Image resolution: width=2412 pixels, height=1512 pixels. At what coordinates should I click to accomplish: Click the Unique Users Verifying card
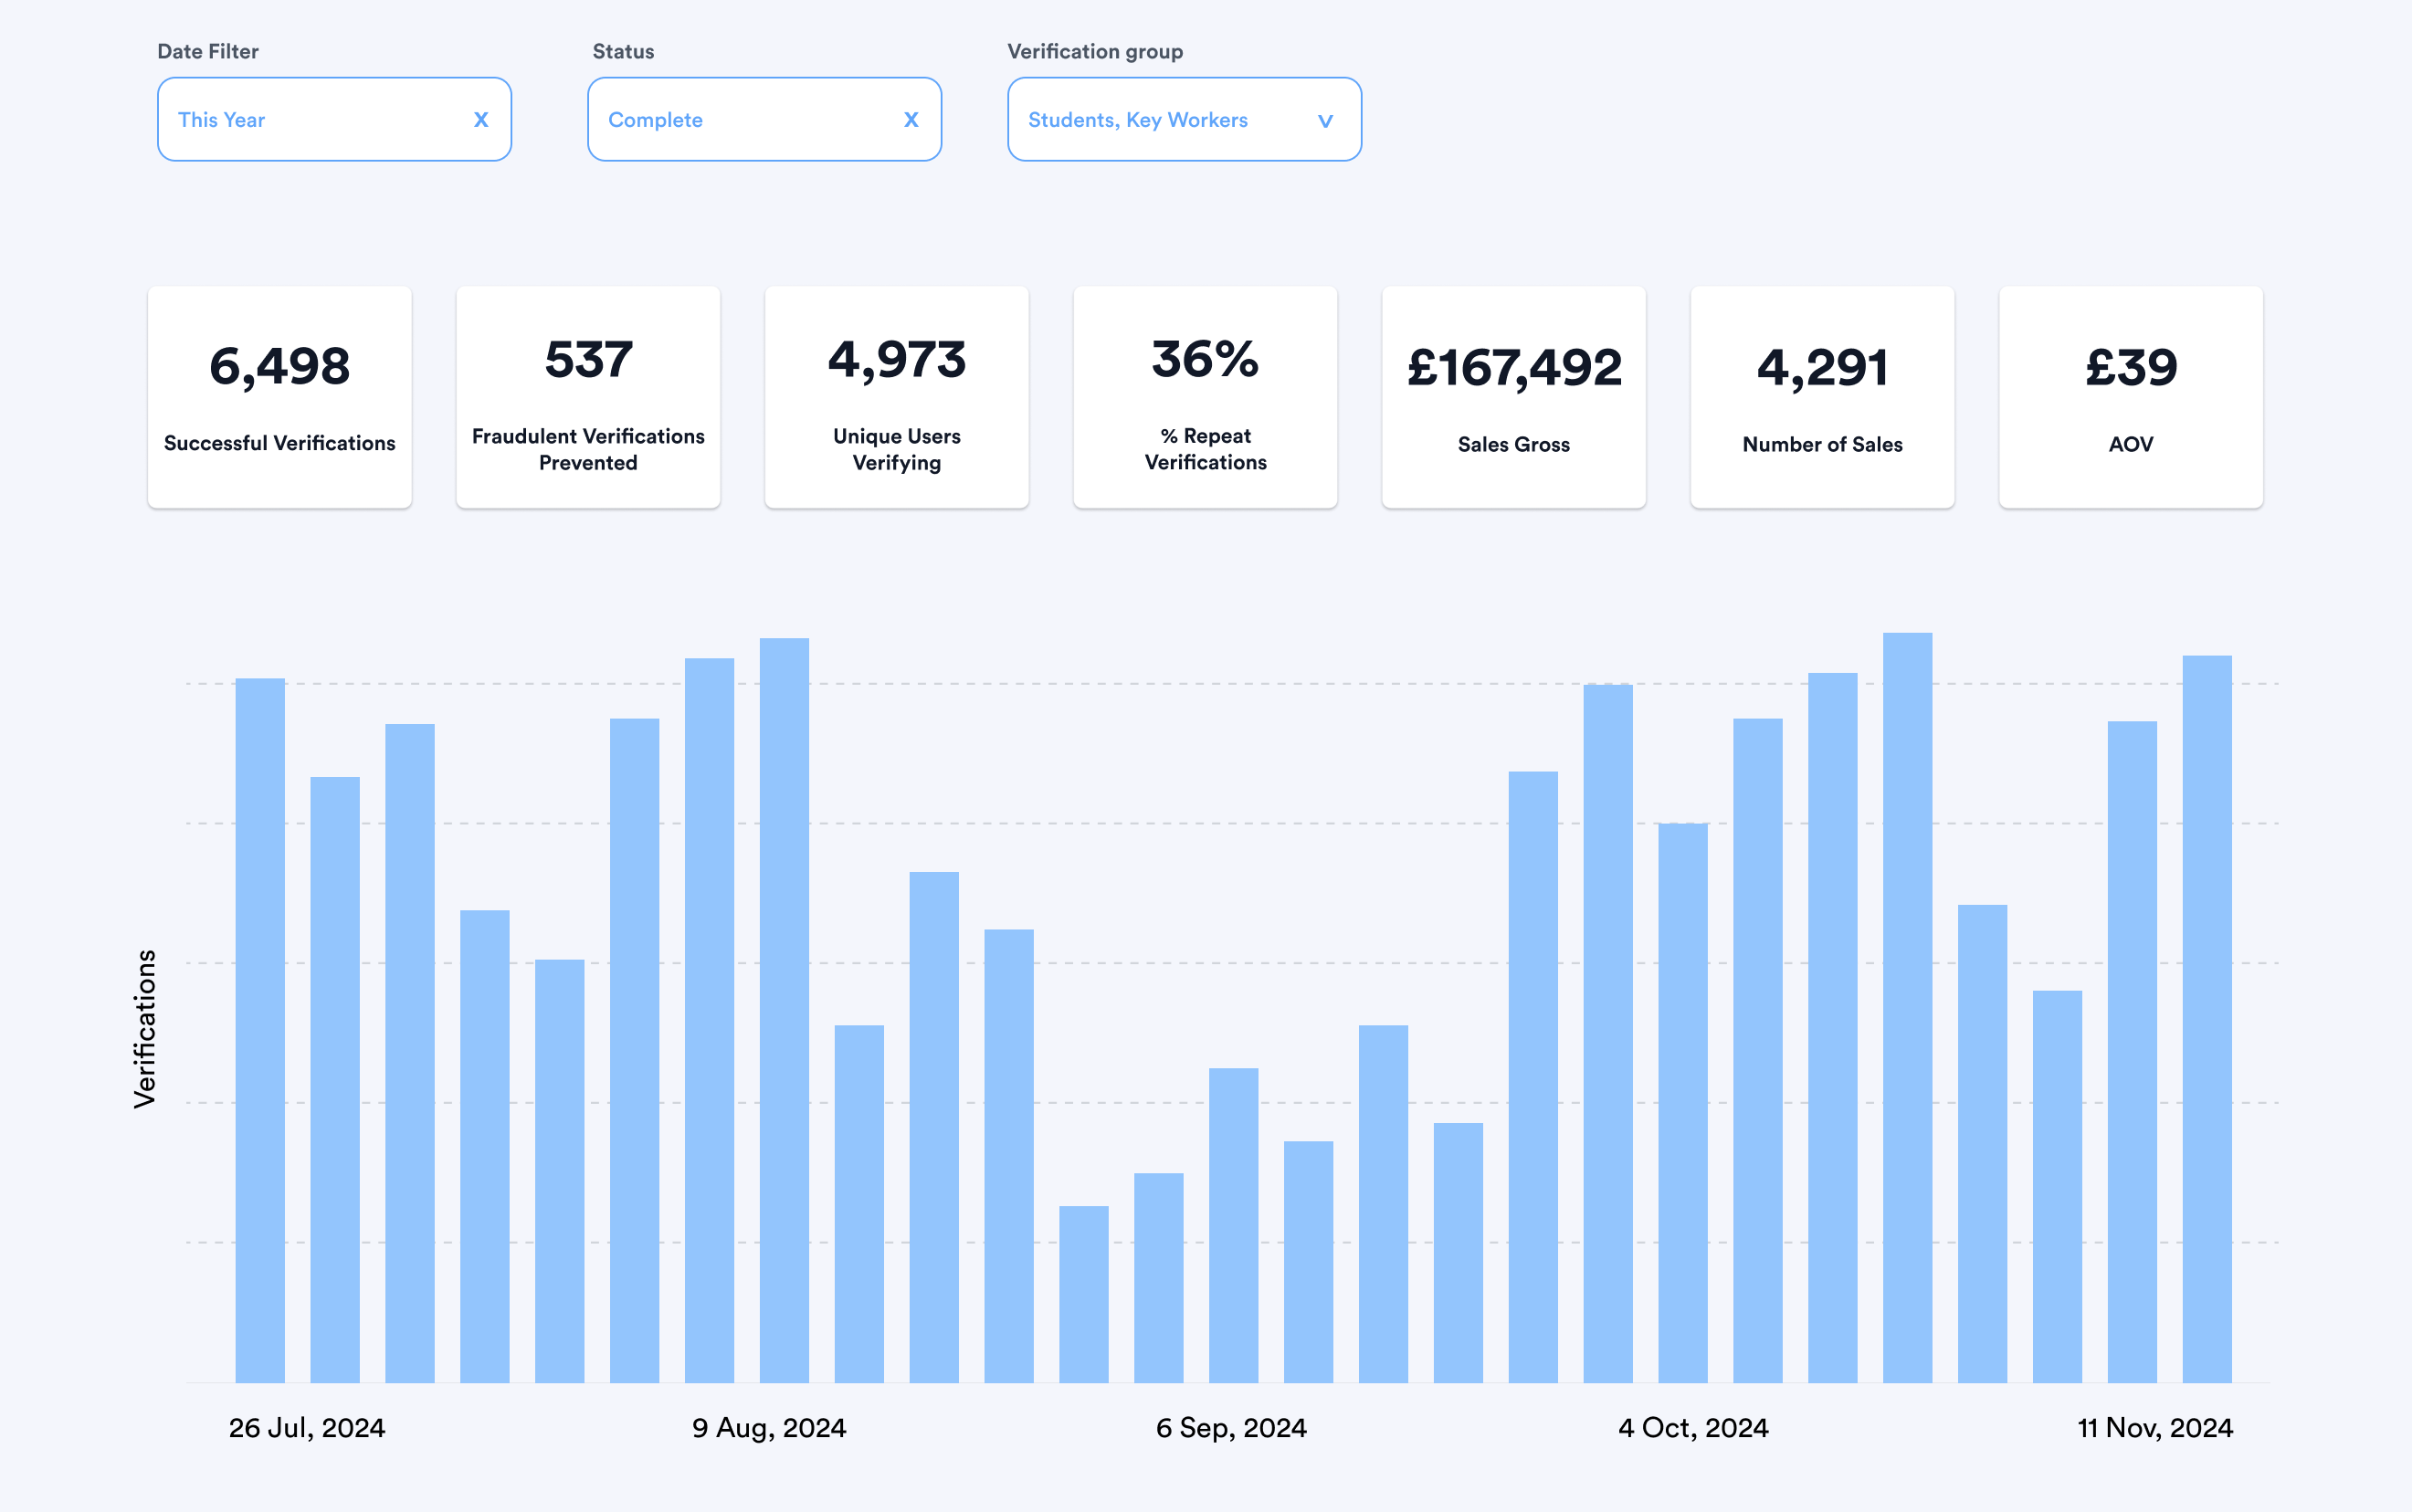897,398
